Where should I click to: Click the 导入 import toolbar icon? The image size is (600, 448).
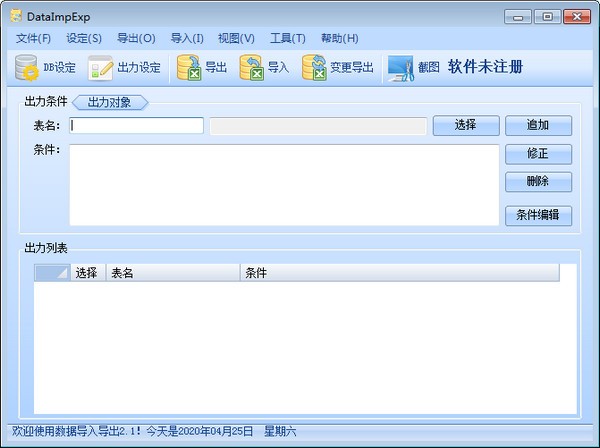pyautogui.click(x=251, y=68)
